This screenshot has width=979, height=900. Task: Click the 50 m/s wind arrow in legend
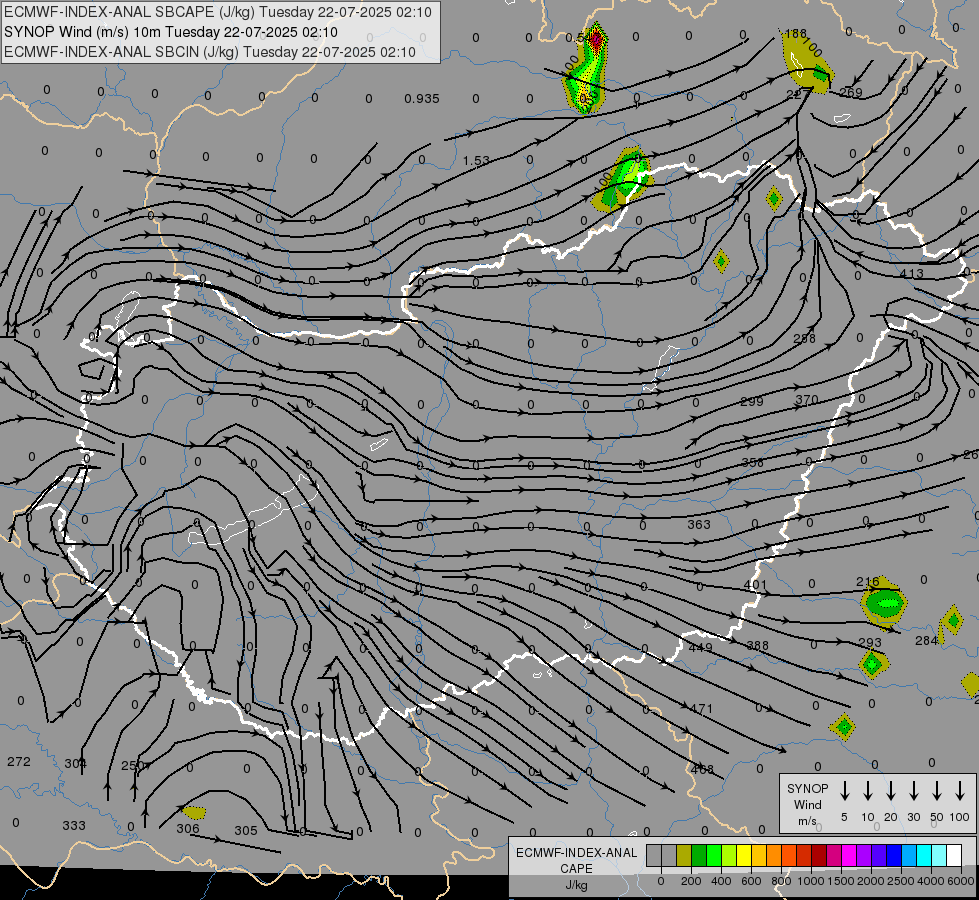tap(937, 791)
